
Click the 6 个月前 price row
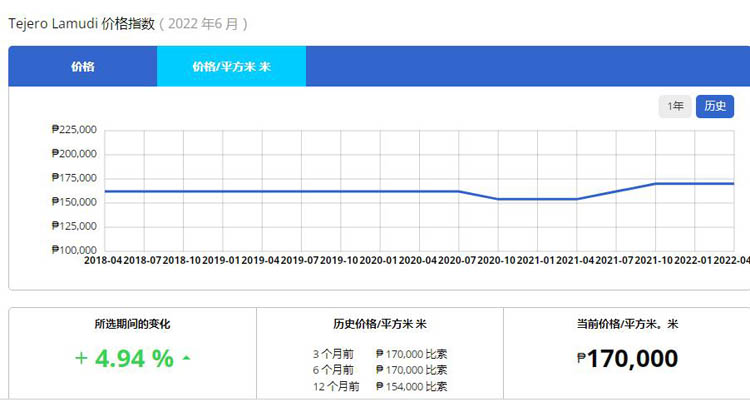click(x=380, y=369)
